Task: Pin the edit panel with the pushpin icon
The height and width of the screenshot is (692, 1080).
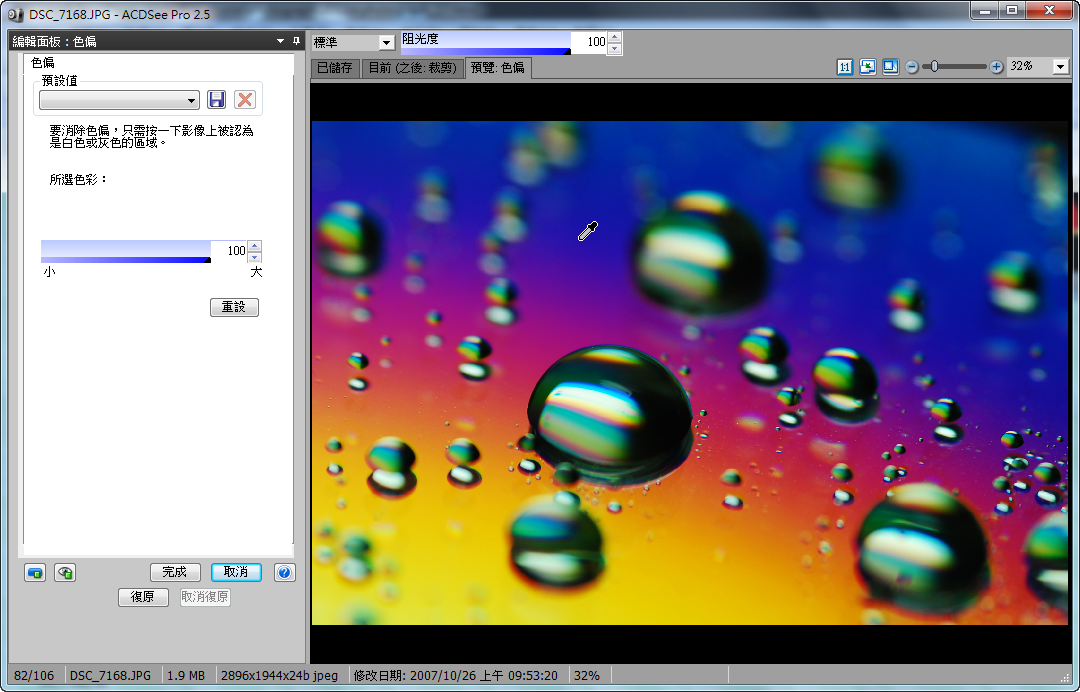Action: [296, 41]
